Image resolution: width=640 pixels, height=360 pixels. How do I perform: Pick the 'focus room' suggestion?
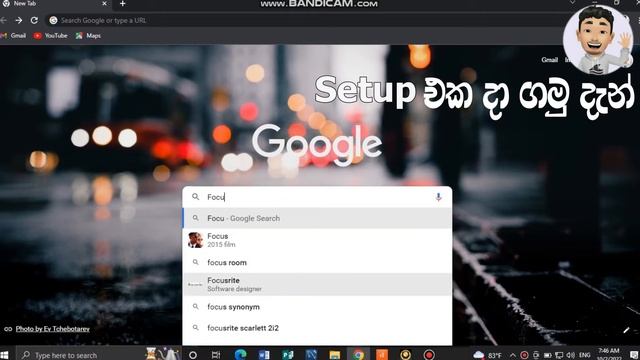(317, 262)
